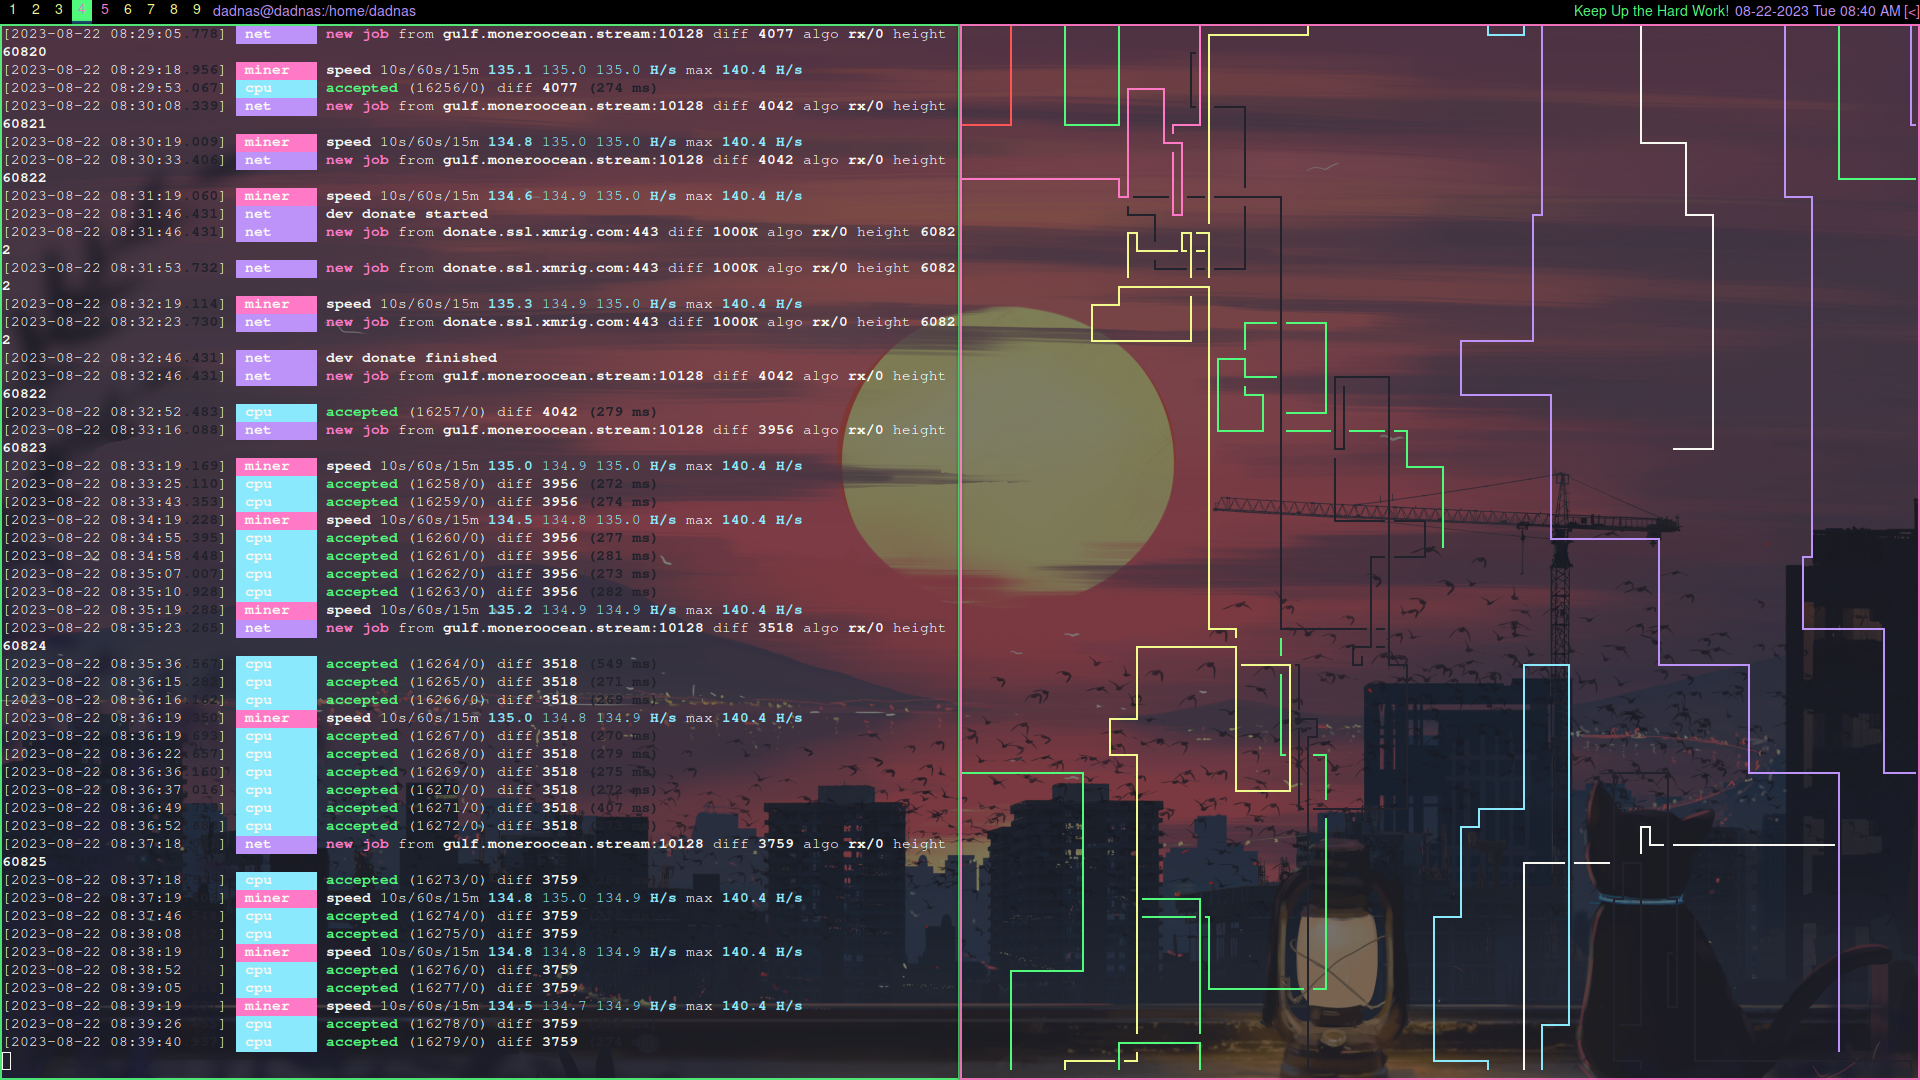Click the net tag on the 08:29:05 line
Screen dimensions: 1920x1080
(276, 34)
